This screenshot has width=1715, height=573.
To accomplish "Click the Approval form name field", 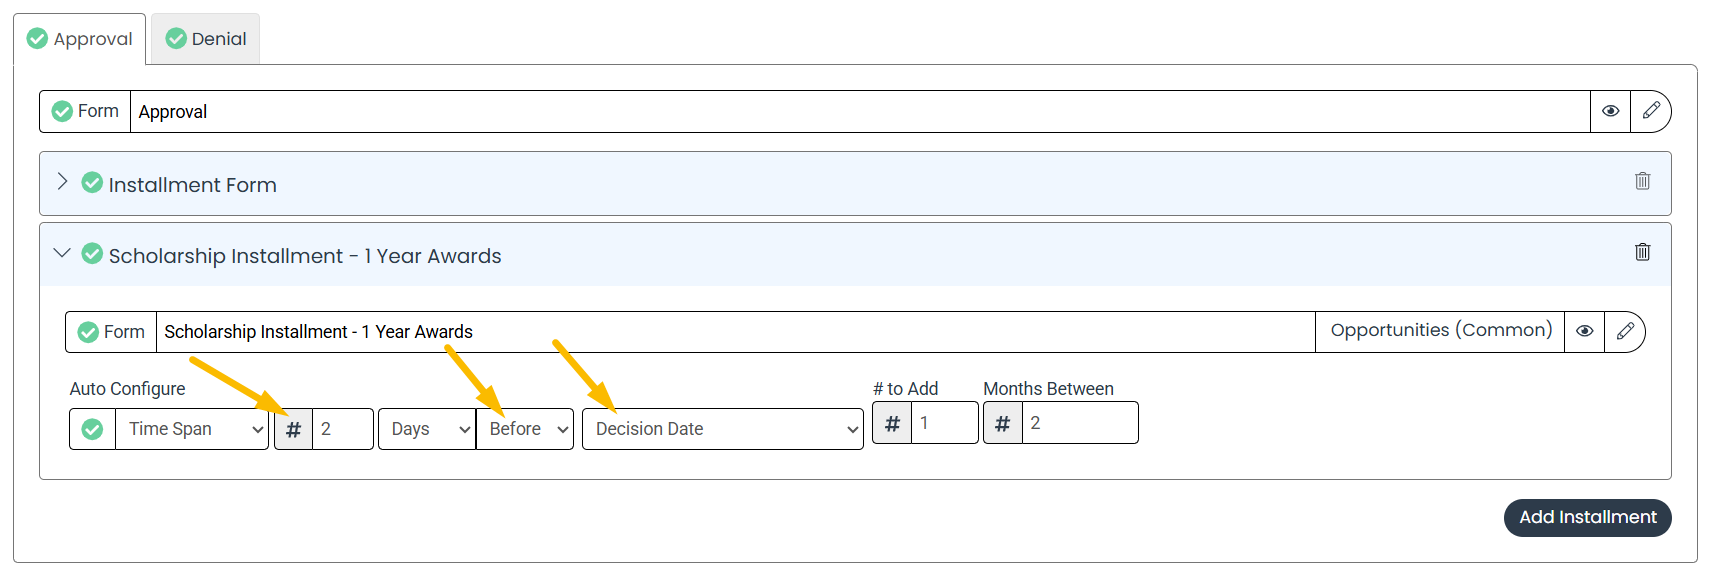I will click(x=860, y=111).
